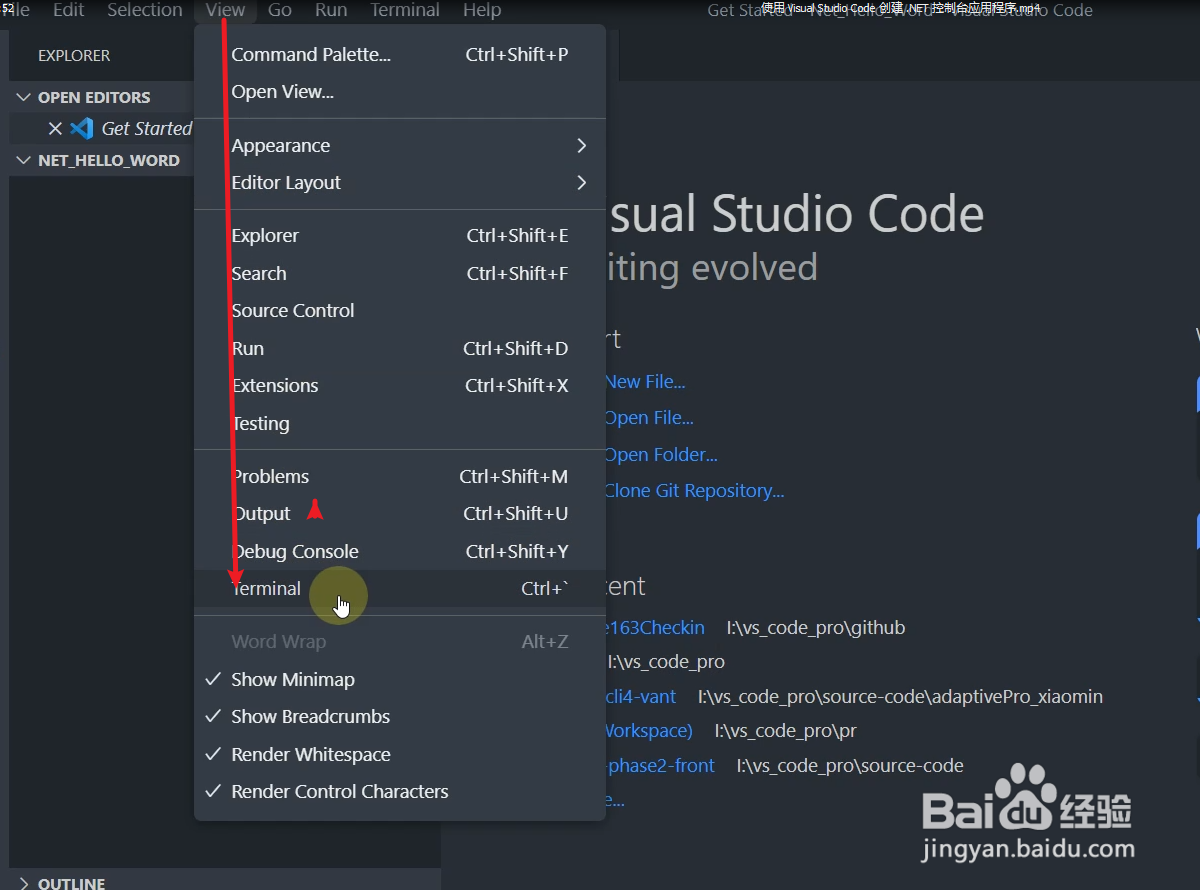Image resolution: width=1200 pixels, height=890 pixels.
Task: Expand the Appearance submenu arrow
Action: click(x=582, y=146)
